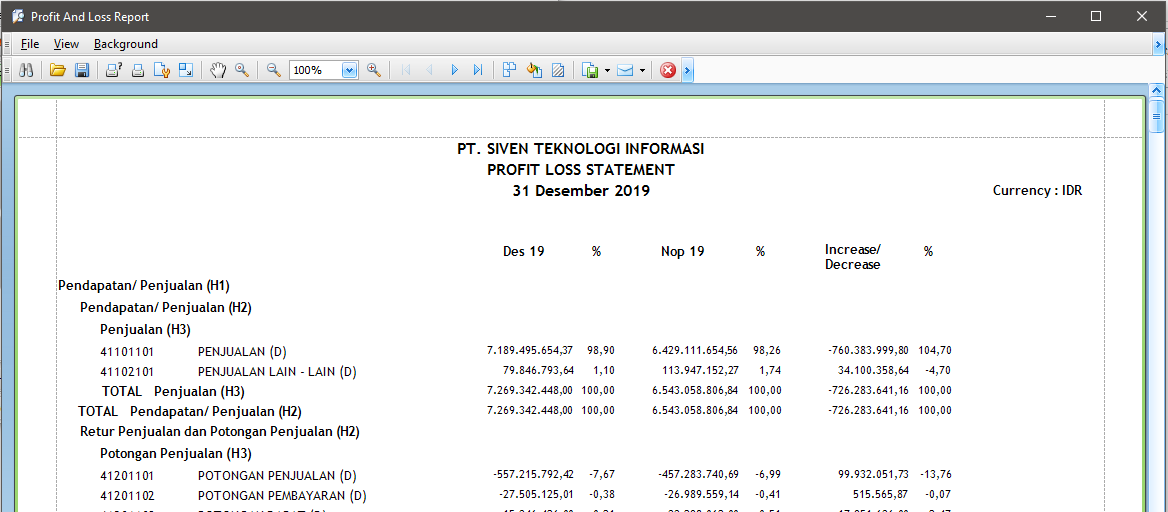This screenshot has width=1168, height=512.
Task: Click the value -760.383.999,80
Action: coord(868,350)
